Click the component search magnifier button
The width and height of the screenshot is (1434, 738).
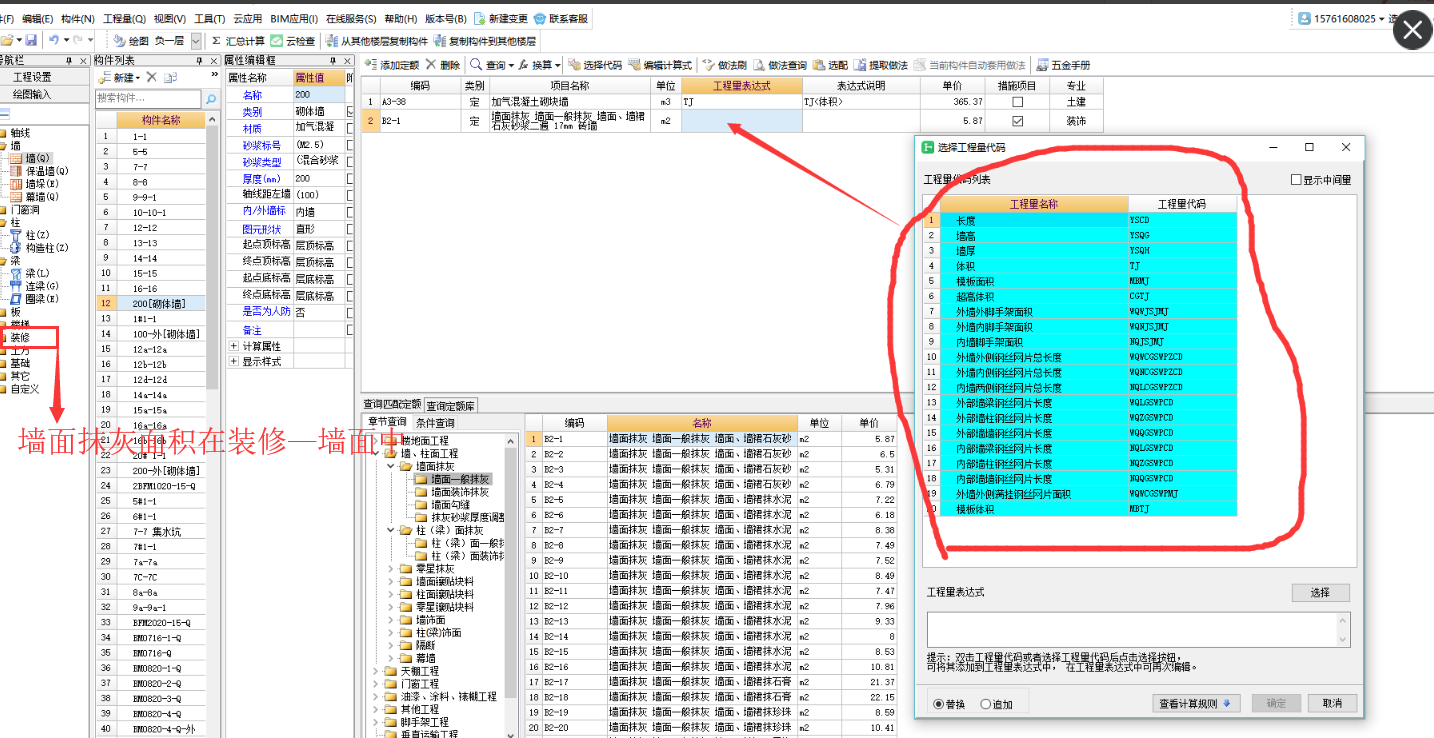pos(211,99)
